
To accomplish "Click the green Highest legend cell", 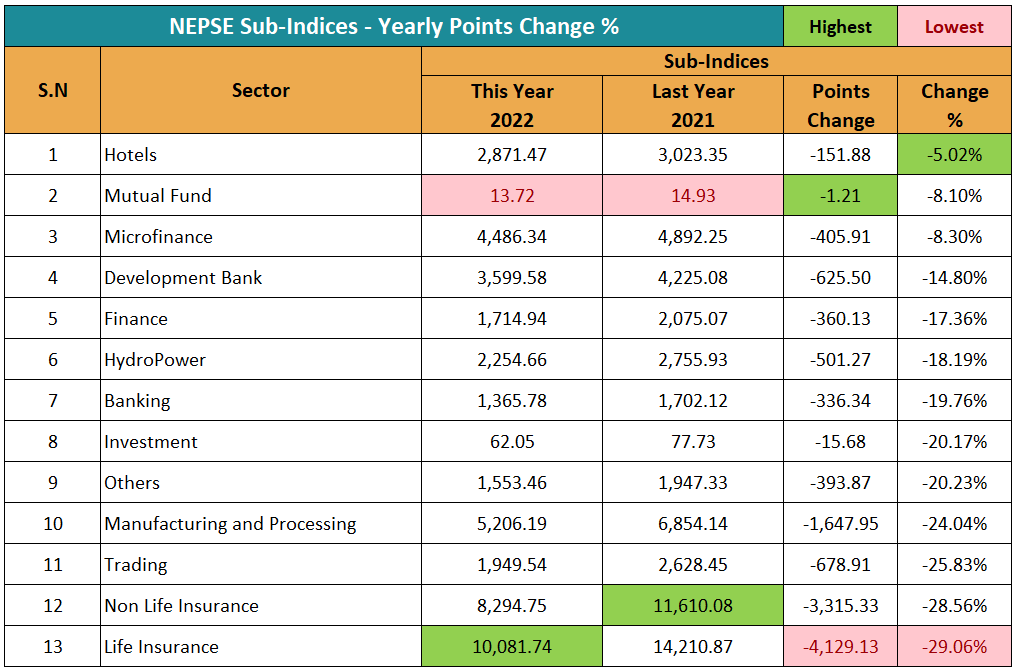I will 840,27.
